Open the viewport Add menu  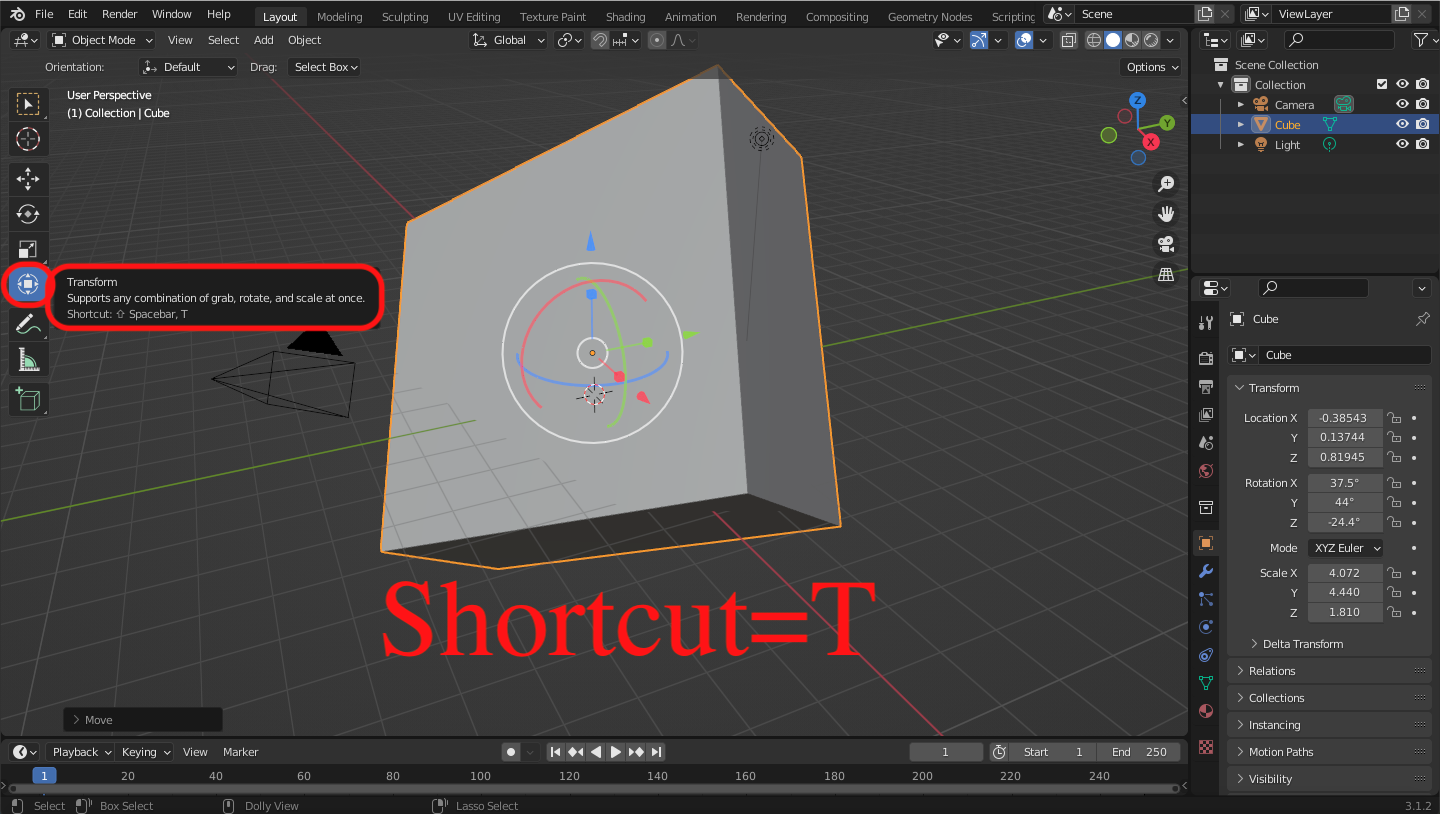click(264, 40)
